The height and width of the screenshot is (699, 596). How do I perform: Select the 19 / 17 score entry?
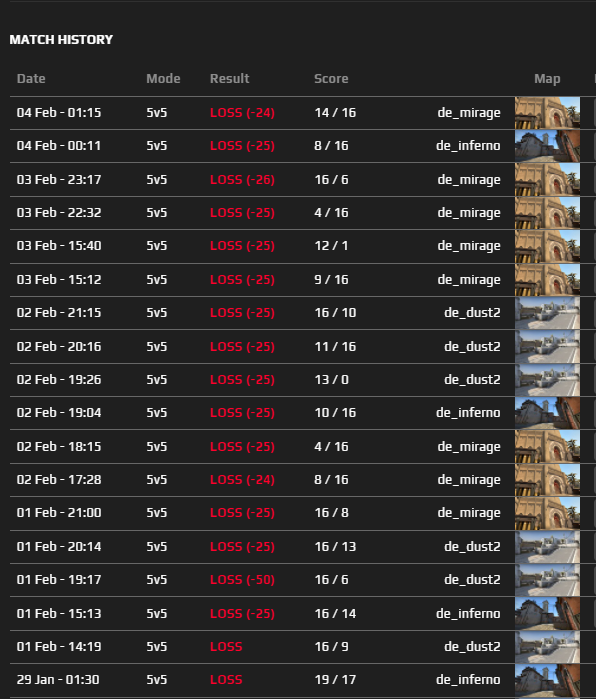pos(335,680)
